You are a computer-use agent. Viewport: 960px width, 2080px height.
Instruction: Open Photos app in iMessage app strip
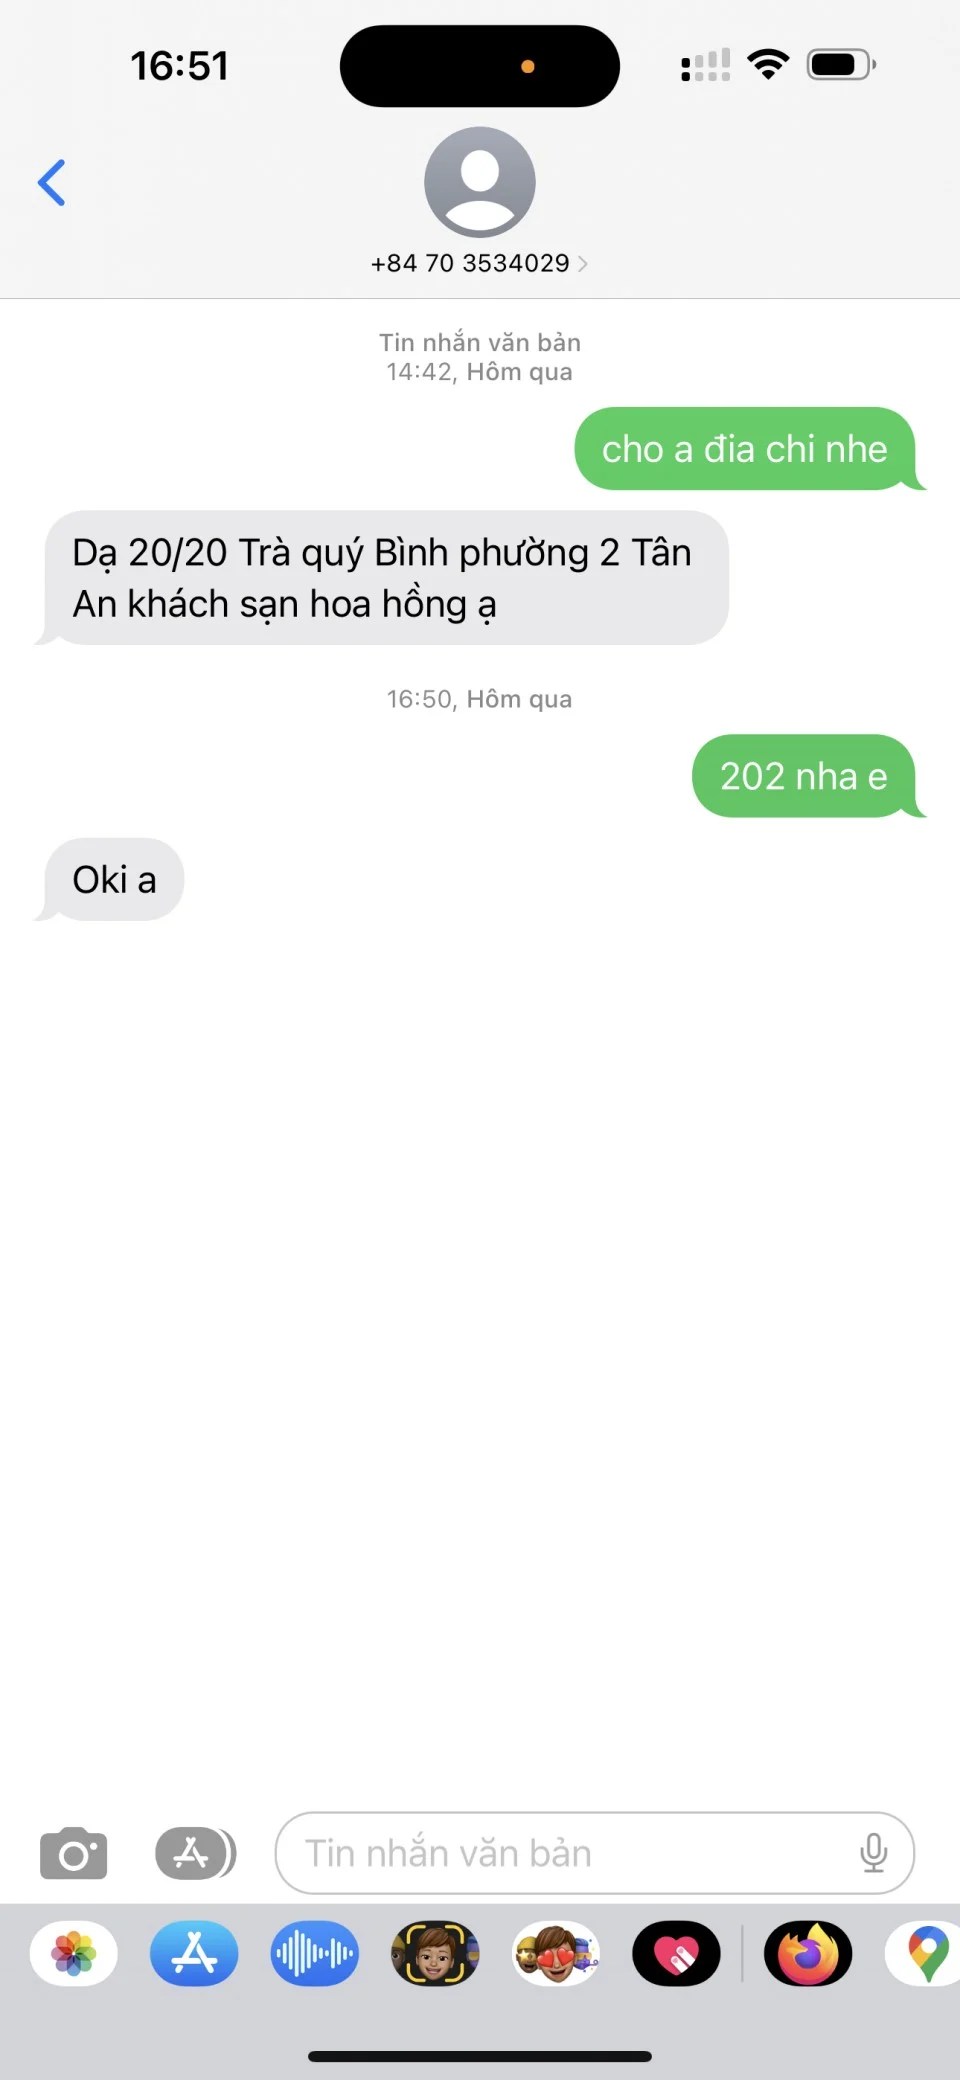pyautogui.click(x=74, y=1953)
